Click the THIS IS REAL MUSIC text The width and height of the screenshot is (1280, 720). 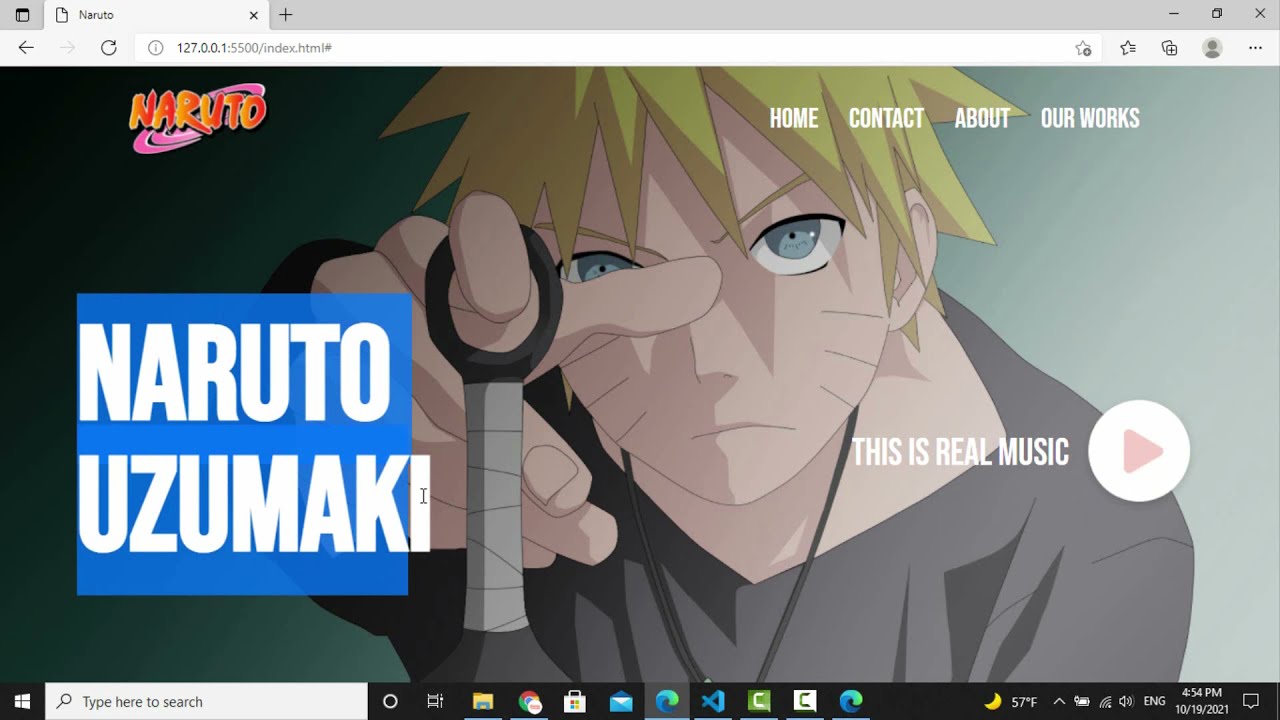(960, 453)
